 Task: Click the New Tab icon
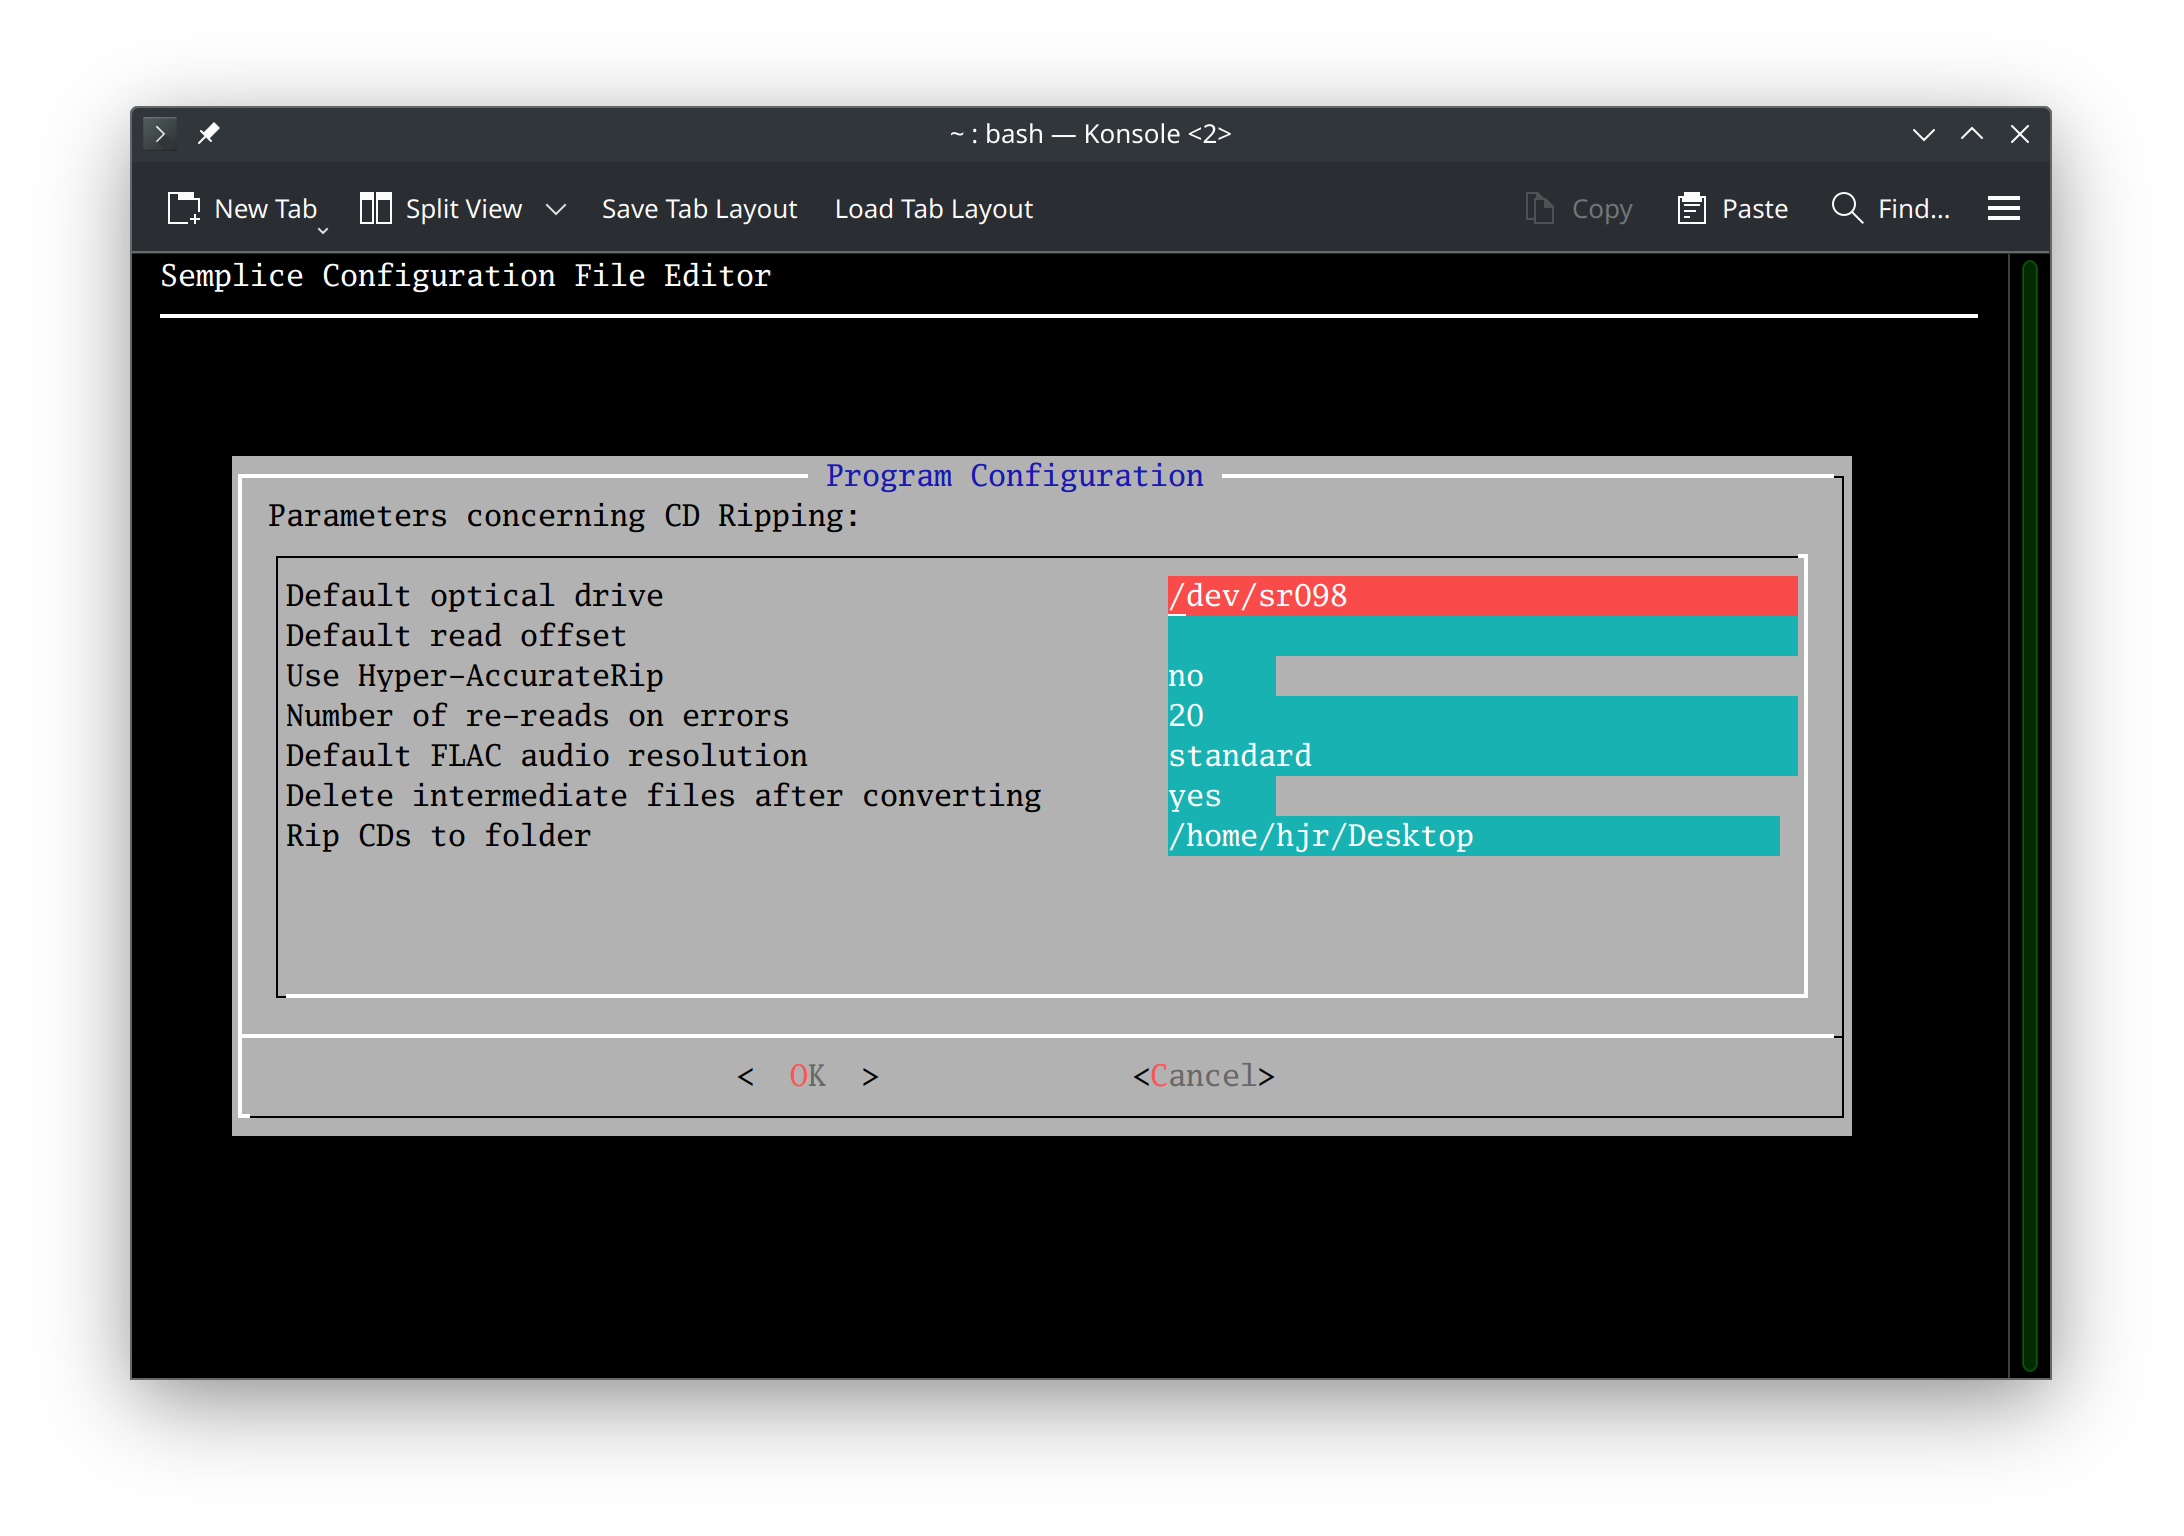click(x=183, y=208)
